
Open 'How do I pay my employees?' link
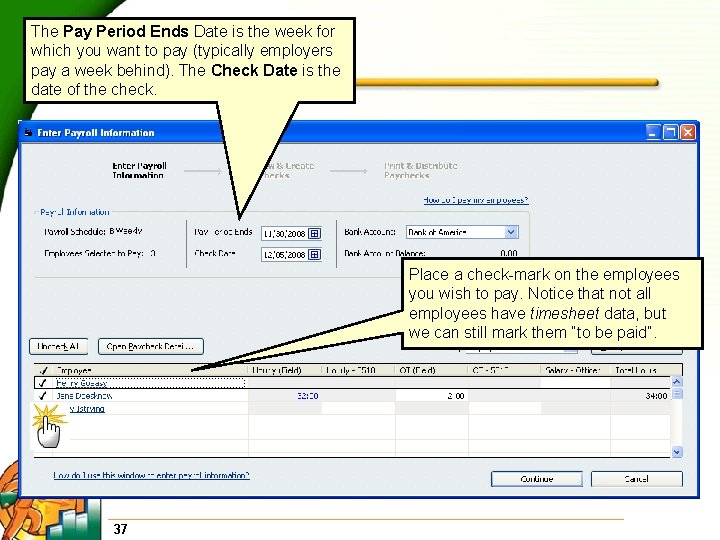[x=476, y=200]
